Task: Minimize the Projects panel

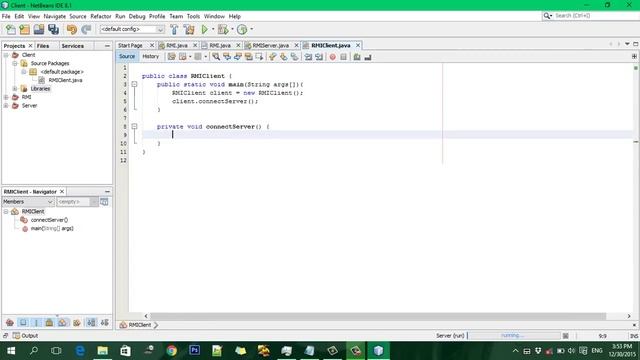Action: 107,46
